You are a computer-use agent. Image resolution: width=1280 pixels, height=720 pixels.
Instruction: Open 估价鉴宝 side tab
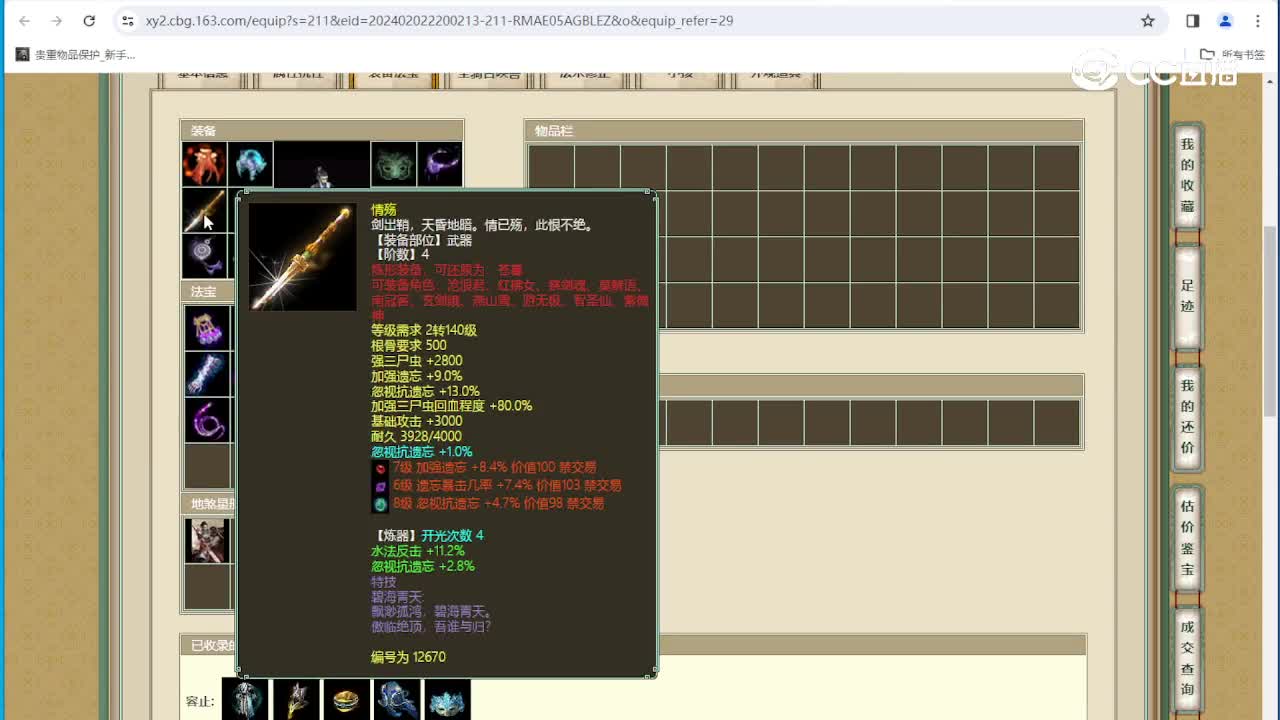[x=1187, y=537]
